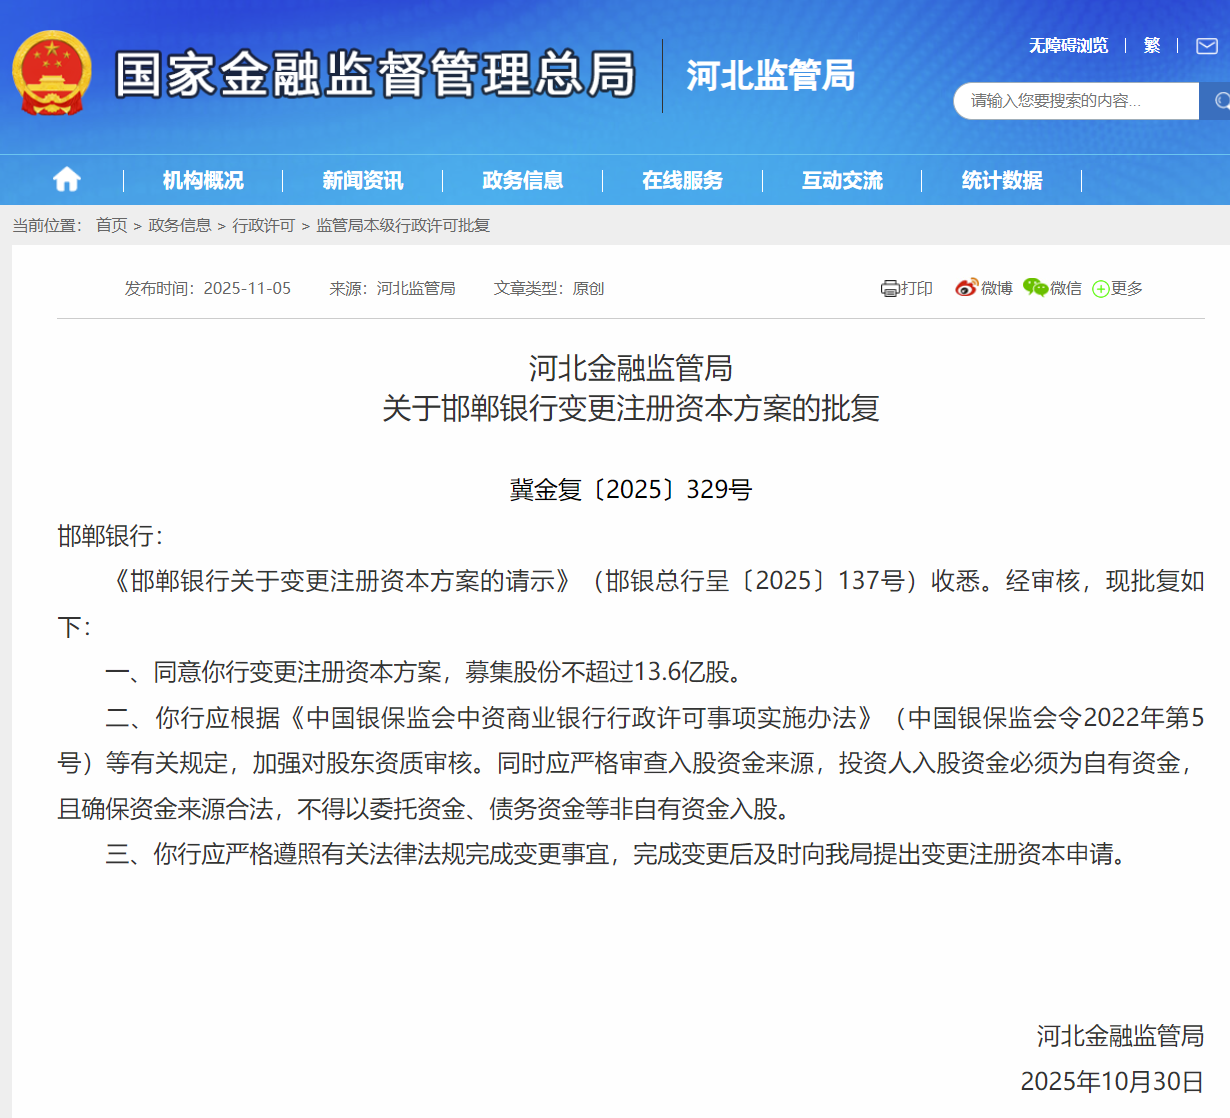The width and height of the screenshot is (1230, 1118).
Task: Switch to traditional Chinese with 繁
Action: click(x=1152, y=46)
